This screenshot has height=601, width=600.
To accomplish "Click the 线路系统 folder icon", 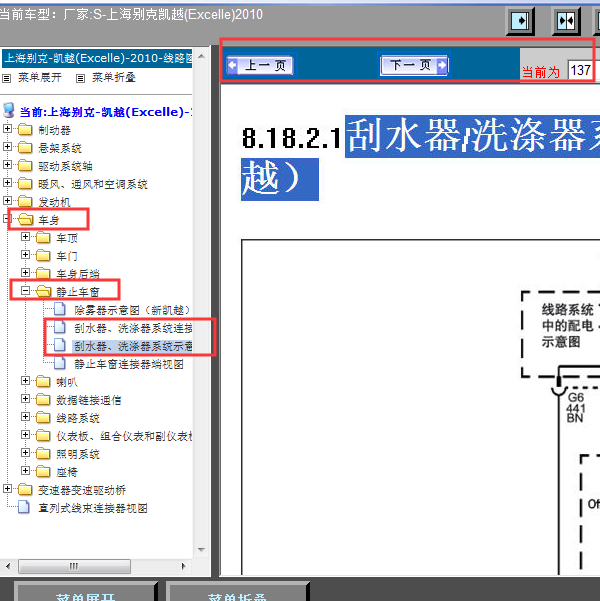I will coord(43,418).
